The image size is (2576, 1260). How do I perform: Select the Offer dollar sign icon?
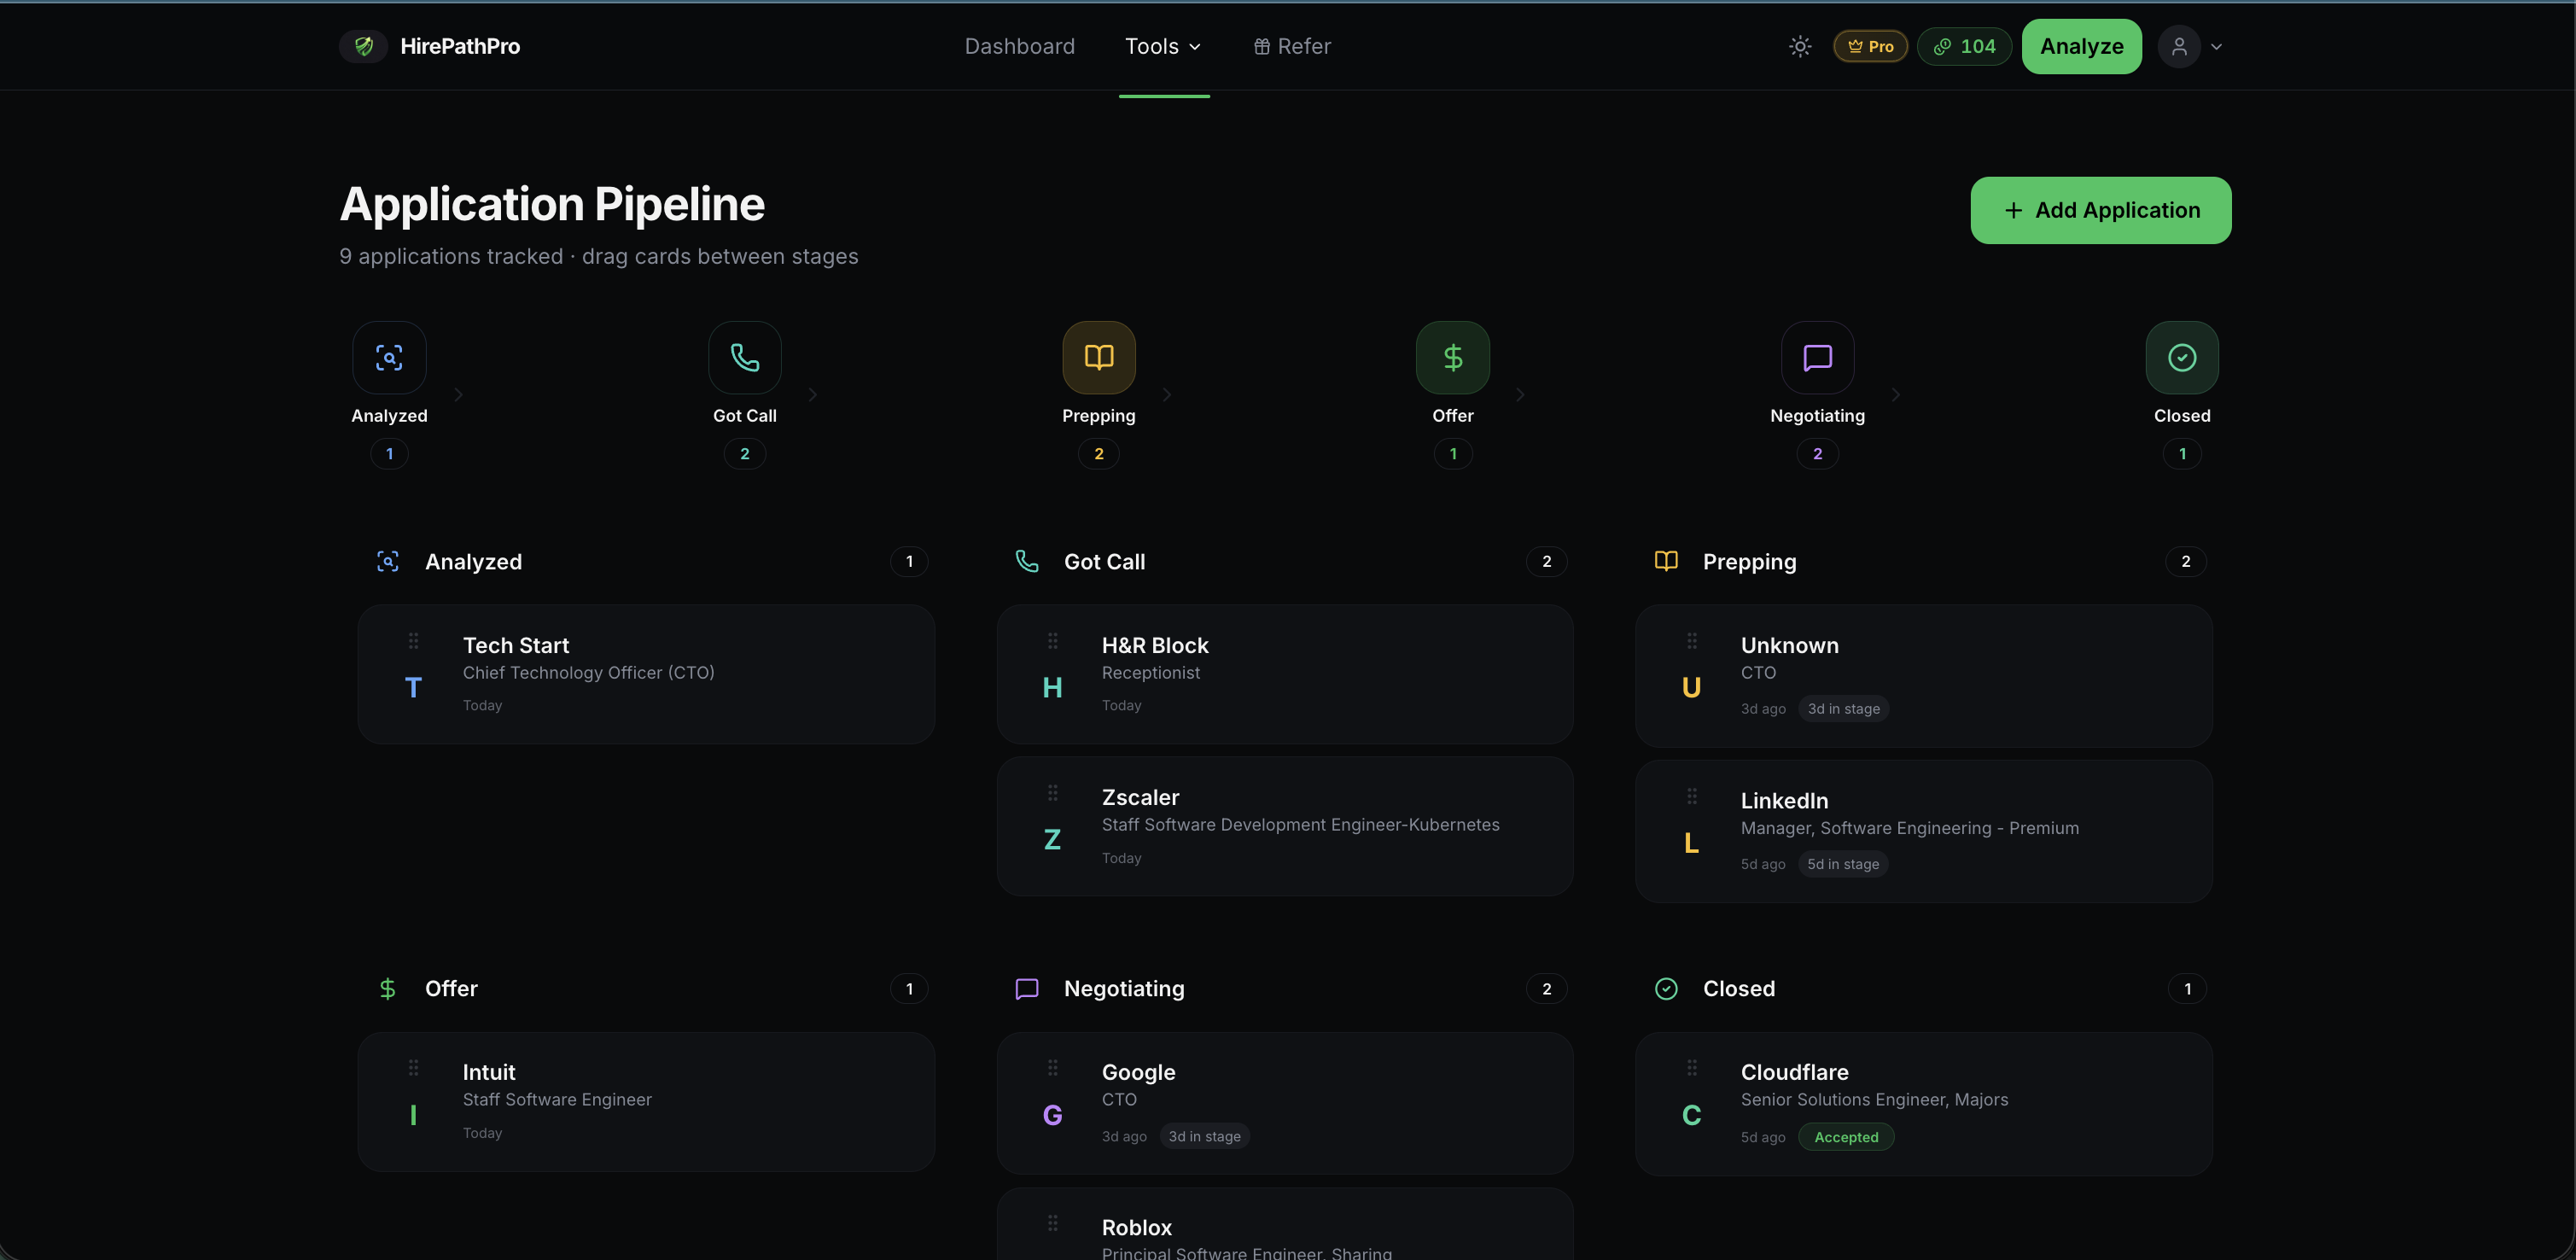click(x=1452, y=357)
